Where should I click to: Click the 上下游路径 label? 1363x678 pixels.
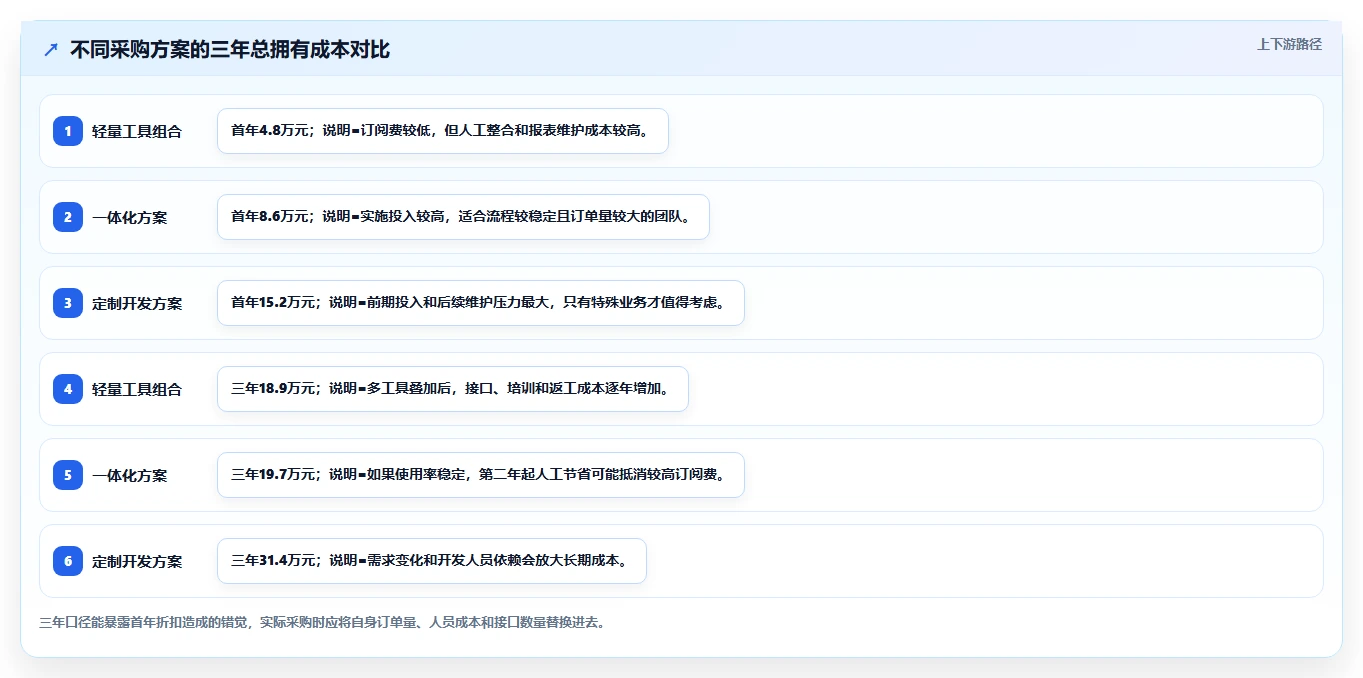tap(1289, 44)
